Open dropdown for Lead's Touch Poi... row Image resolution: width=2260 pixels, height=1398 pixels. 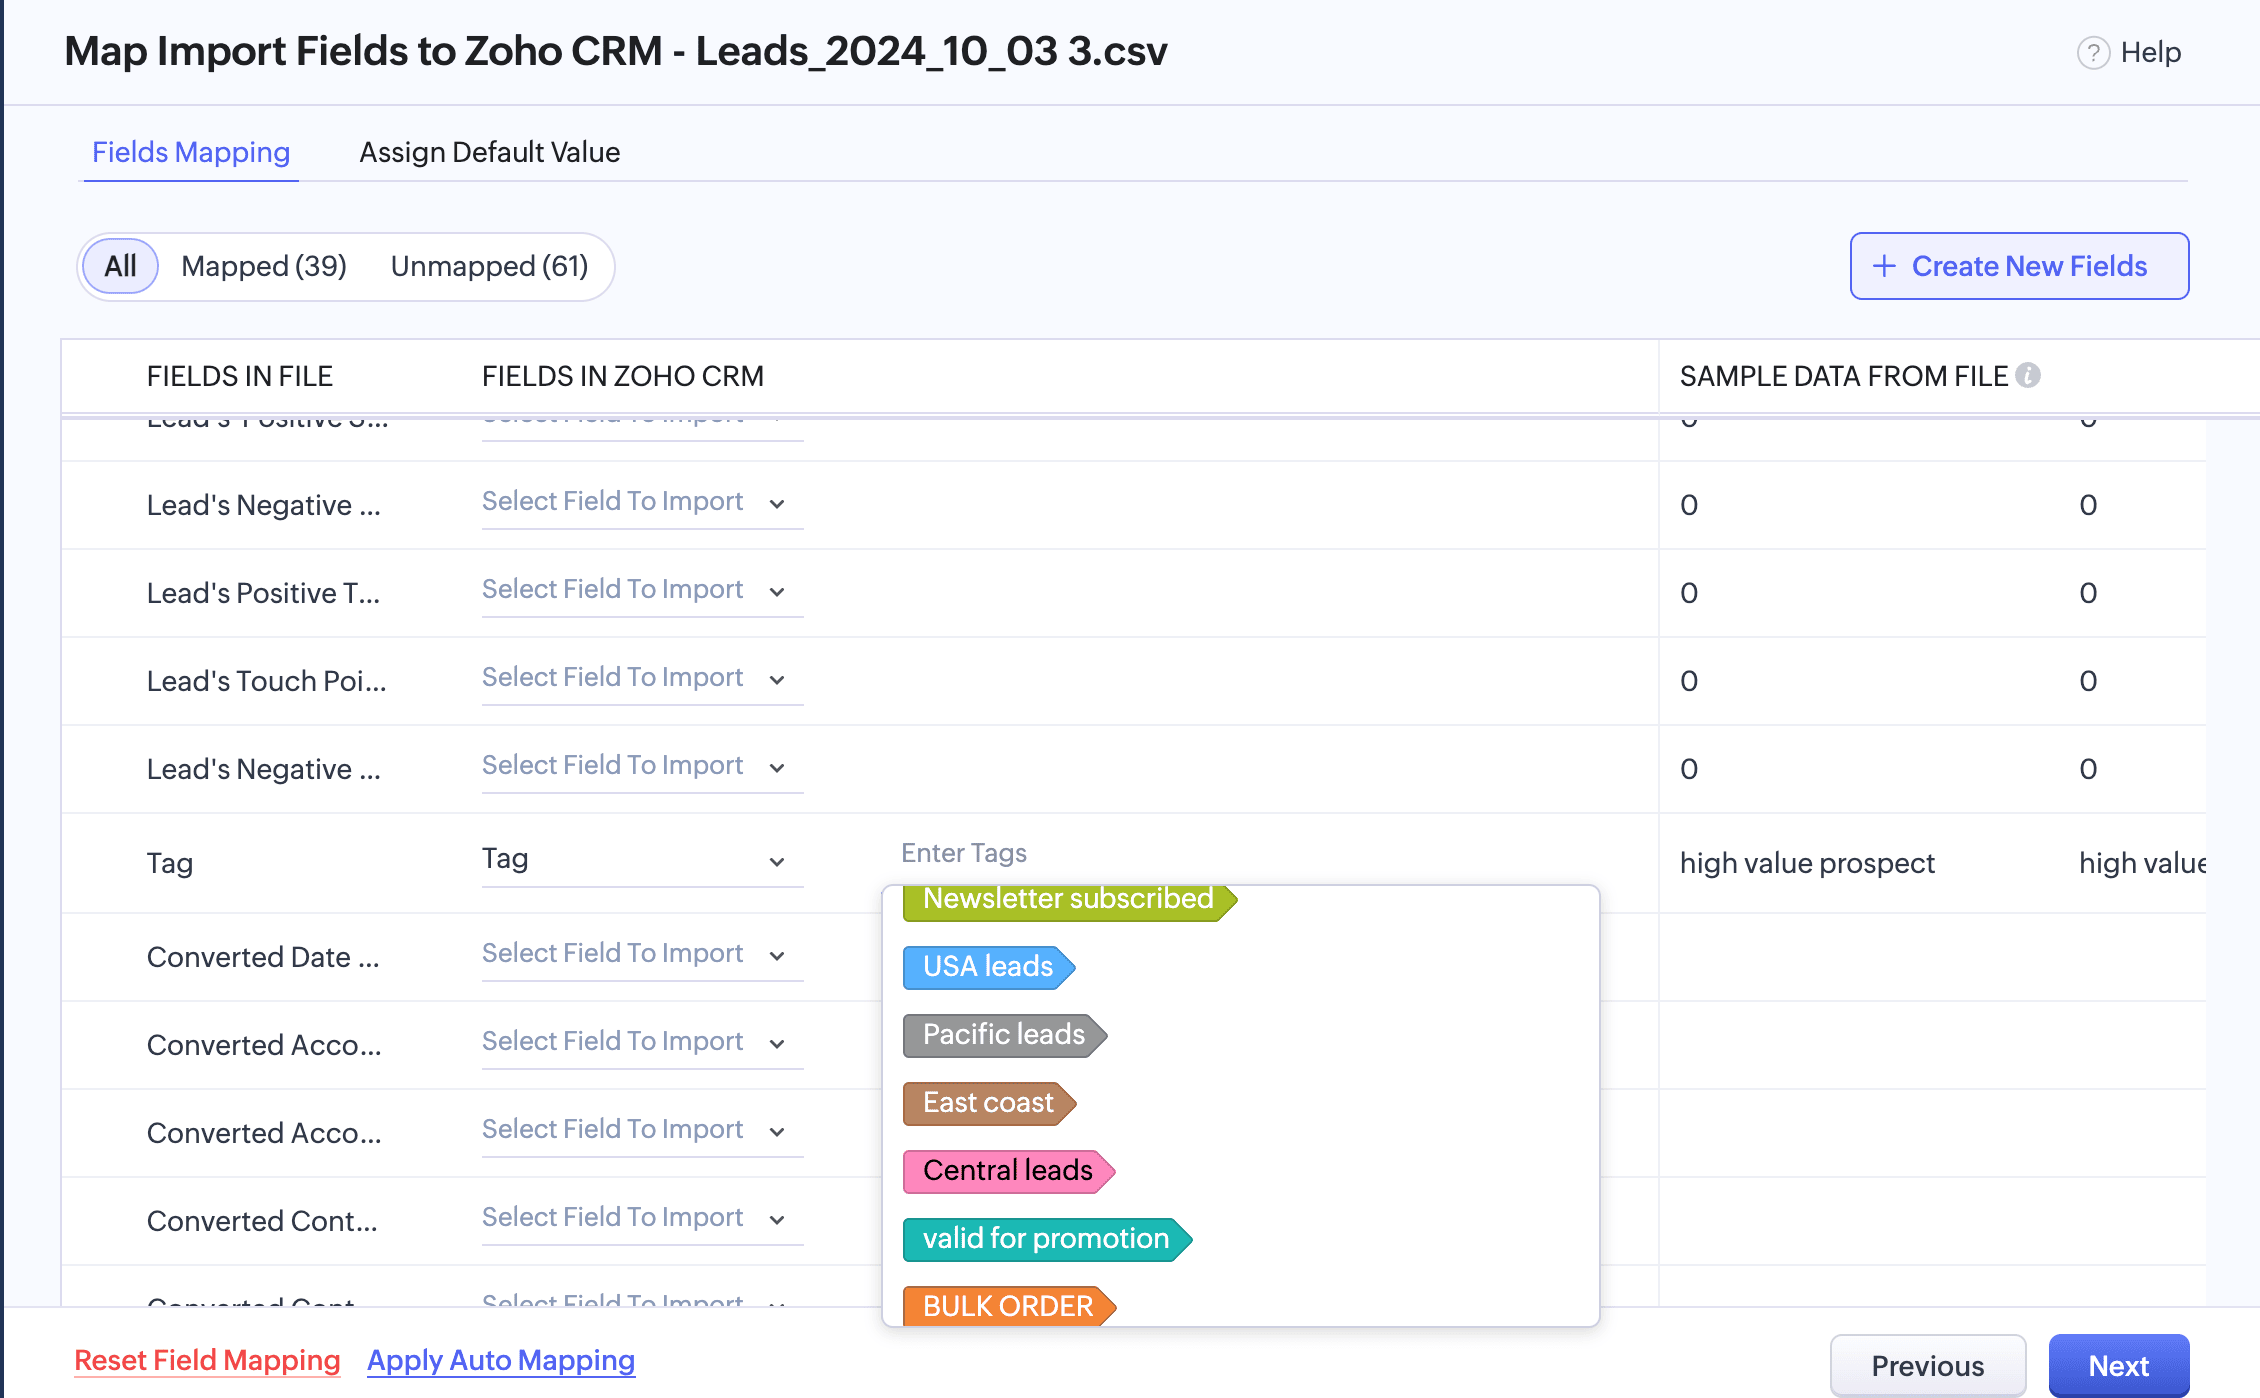pos(641,678)
